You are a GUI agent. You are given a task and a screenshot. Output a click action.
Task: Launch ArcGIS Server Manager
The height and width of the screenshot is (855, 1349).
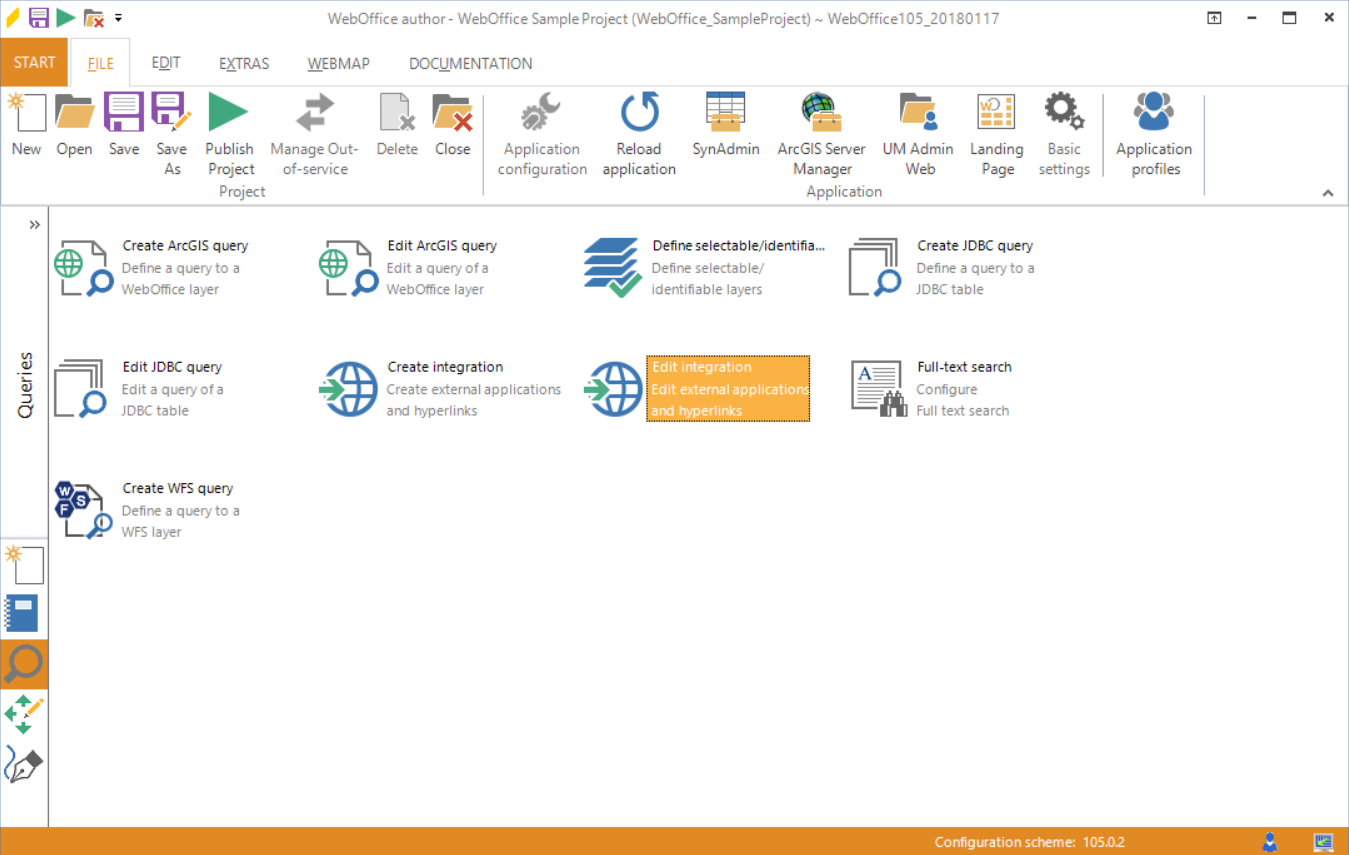point(821,112)
